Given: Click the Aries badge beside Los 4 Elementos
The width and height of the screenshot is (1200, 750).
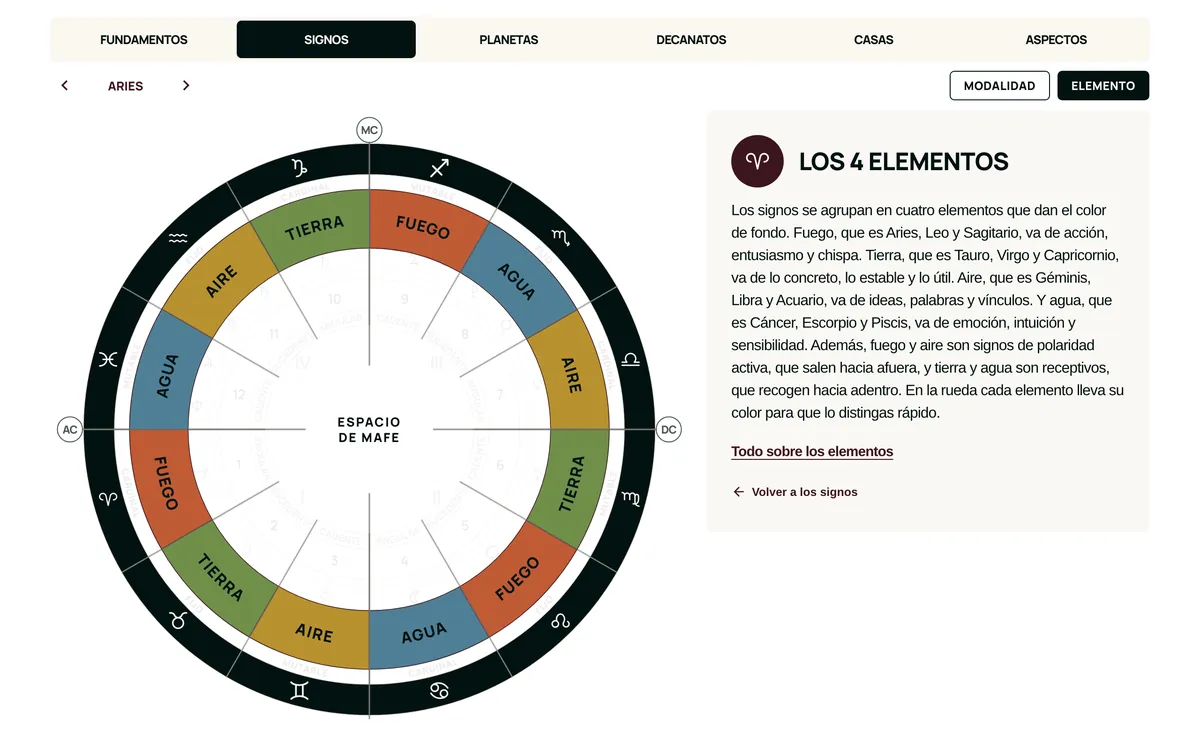Looking at the screenshot, I should pyautogui.click(x=757, y=161).
